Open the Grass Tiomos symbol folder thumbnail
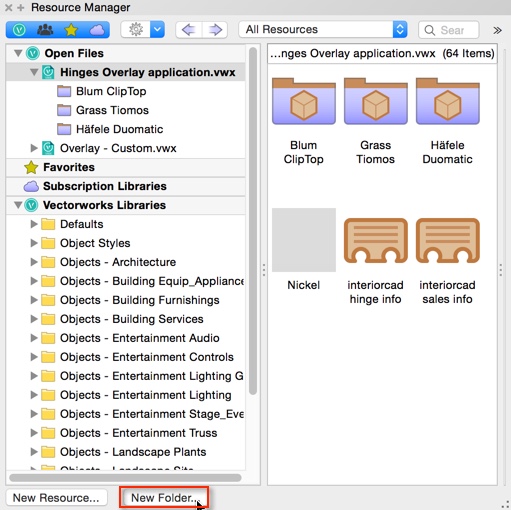The width and height of the screenshot is (511, 510). [376, 102]
